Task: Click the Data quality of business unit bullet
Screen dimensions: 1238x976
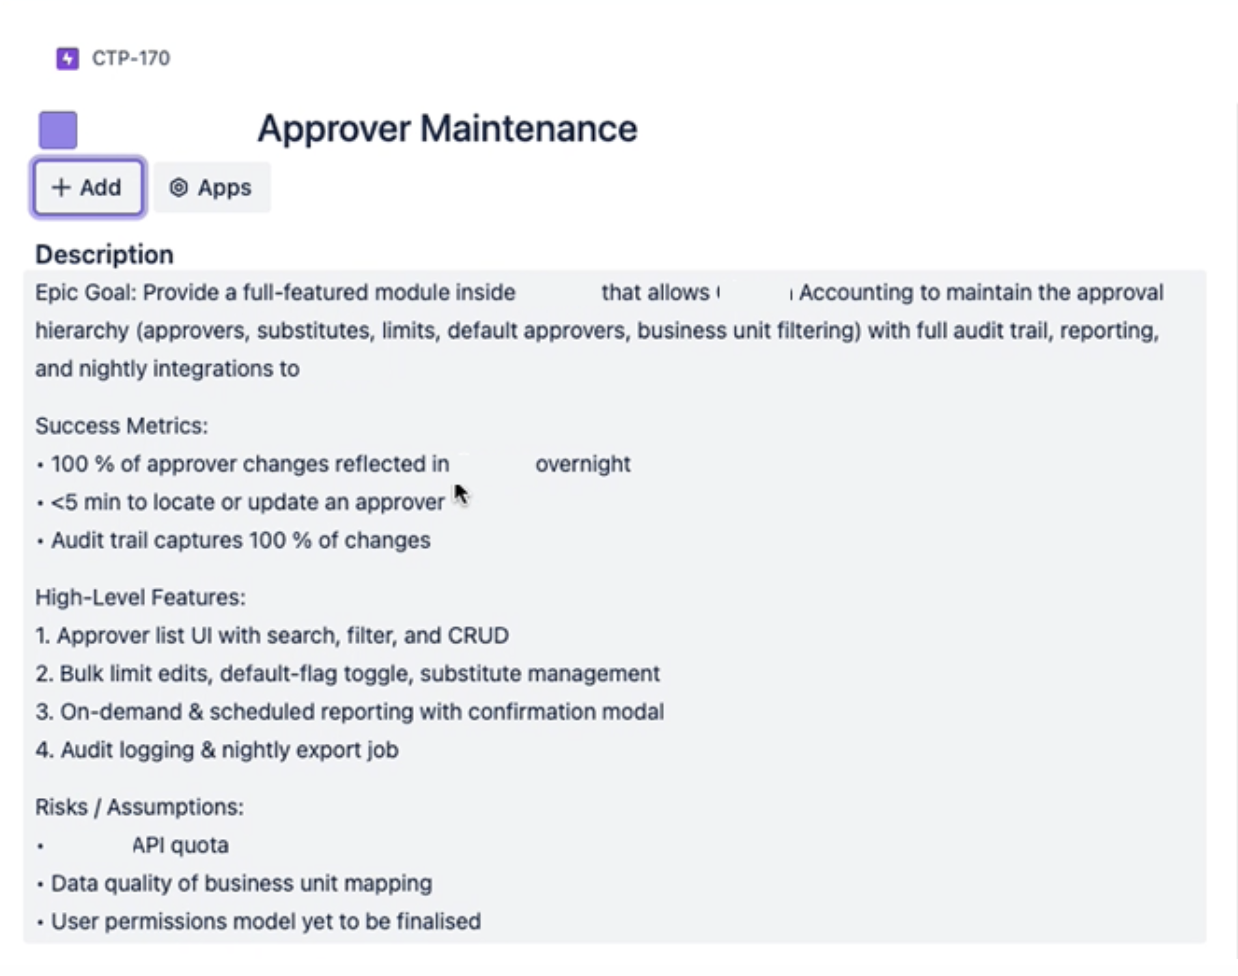Action: 241,883
